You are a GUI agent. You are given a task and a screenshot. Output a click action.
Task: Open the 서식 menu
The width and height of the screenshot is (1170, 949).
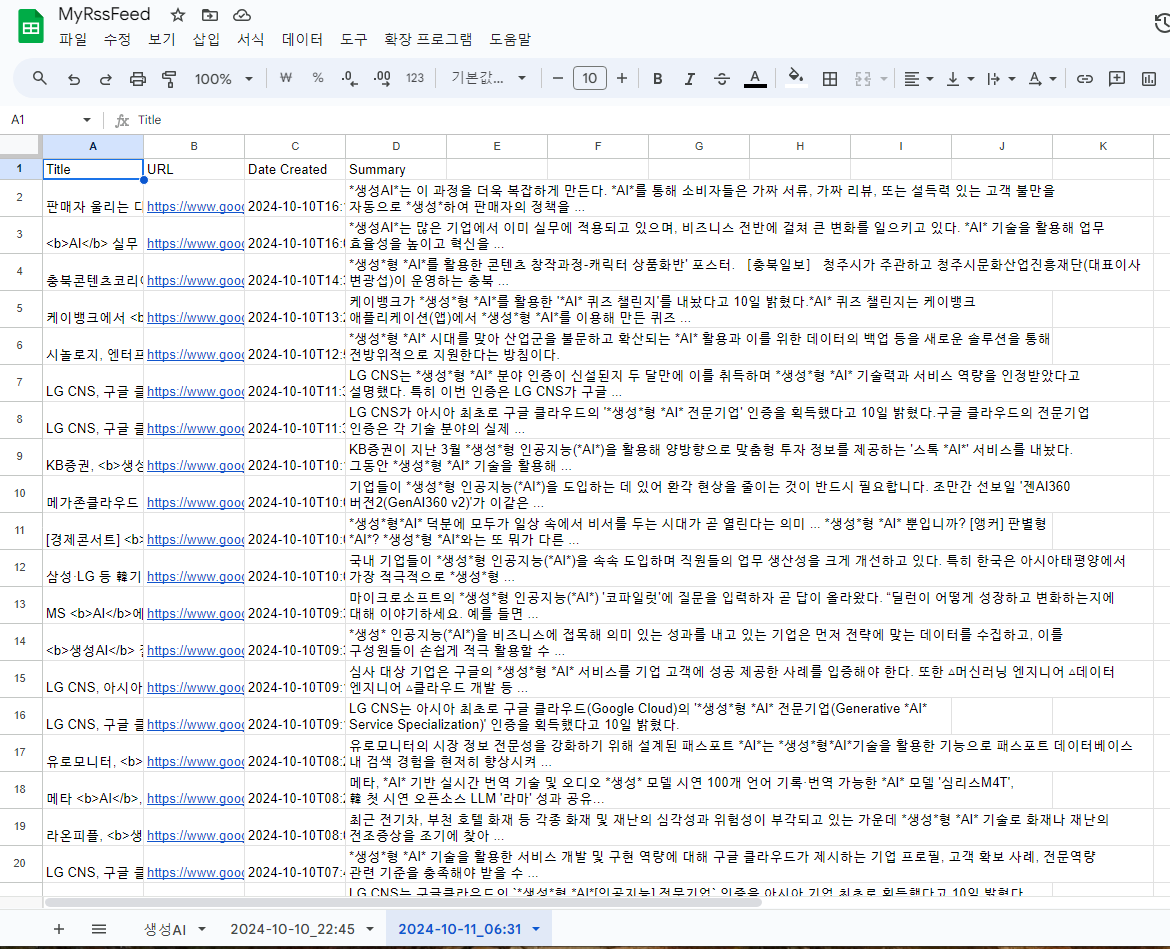pyautogui.click(x=251, y=40)
